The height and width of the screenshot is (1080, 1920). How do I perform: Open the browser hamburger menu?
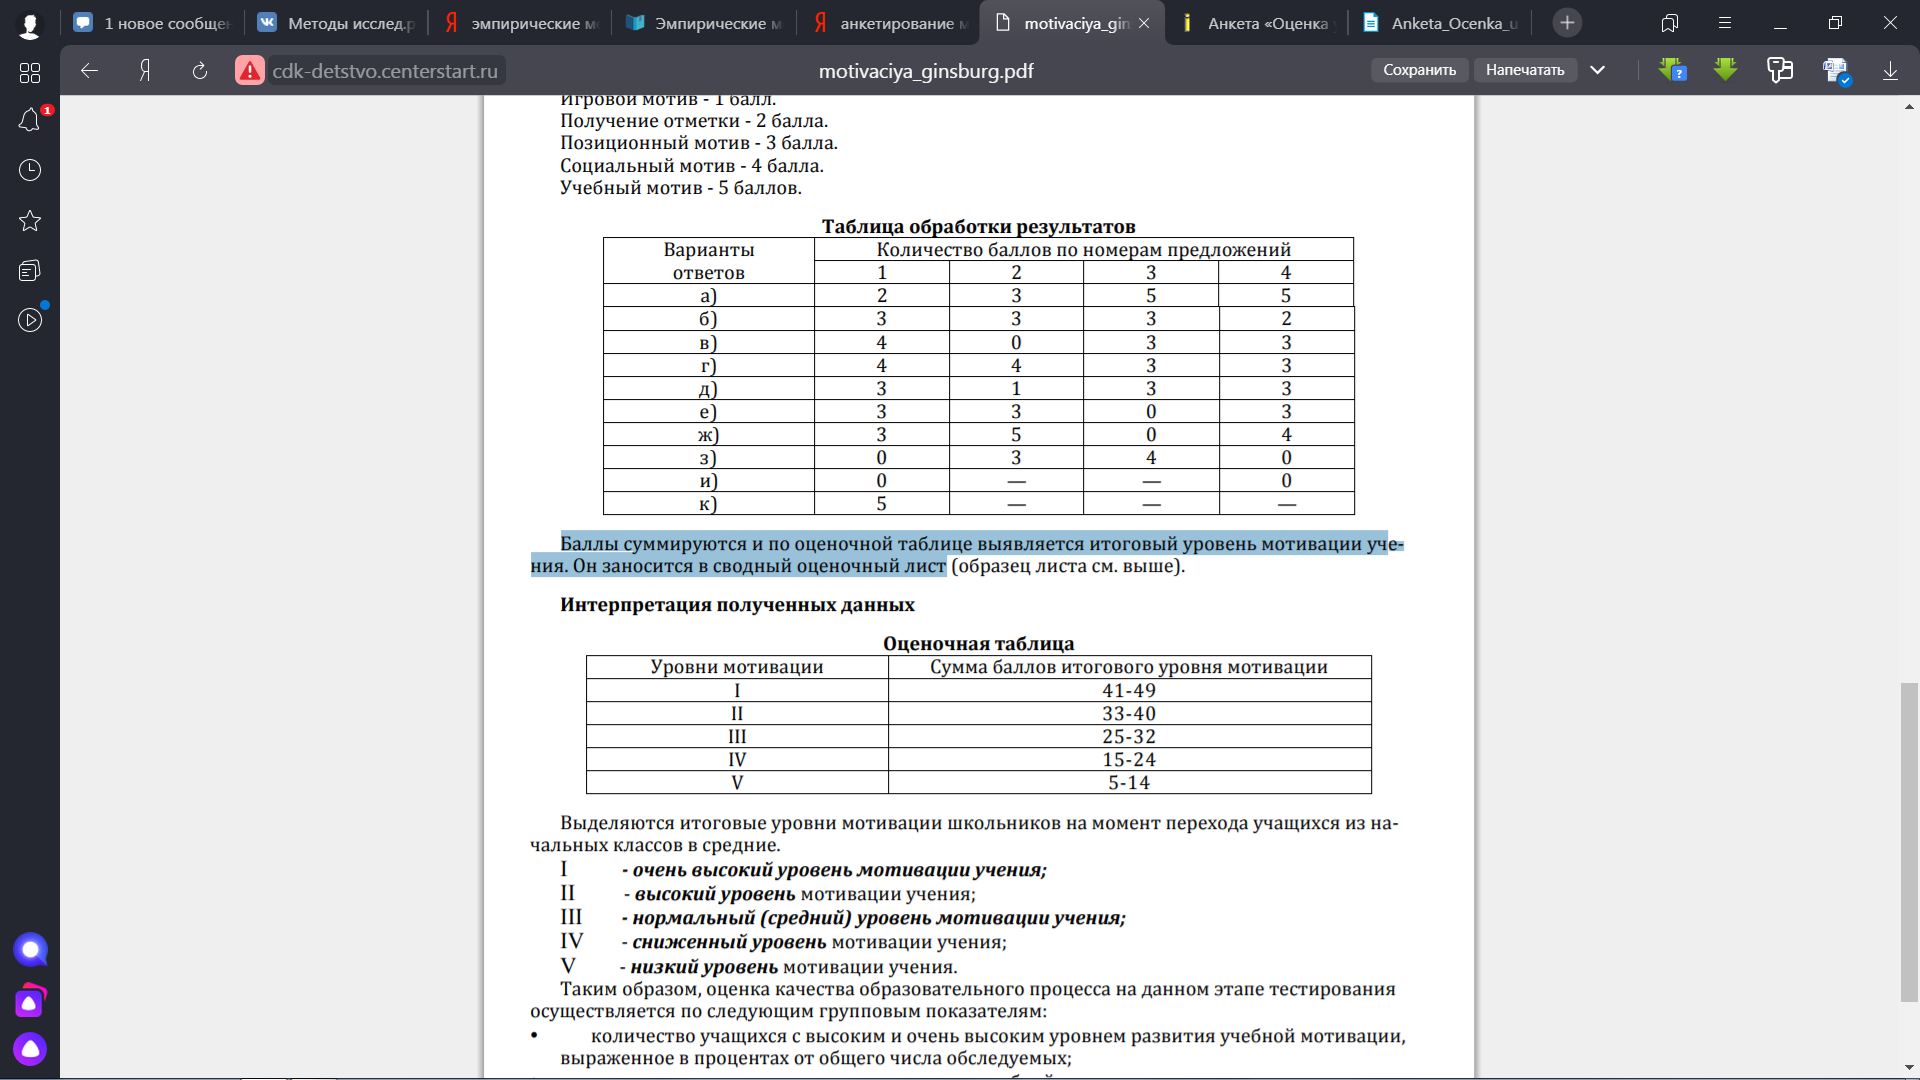pyautogui.click(x=1725, y=23)
